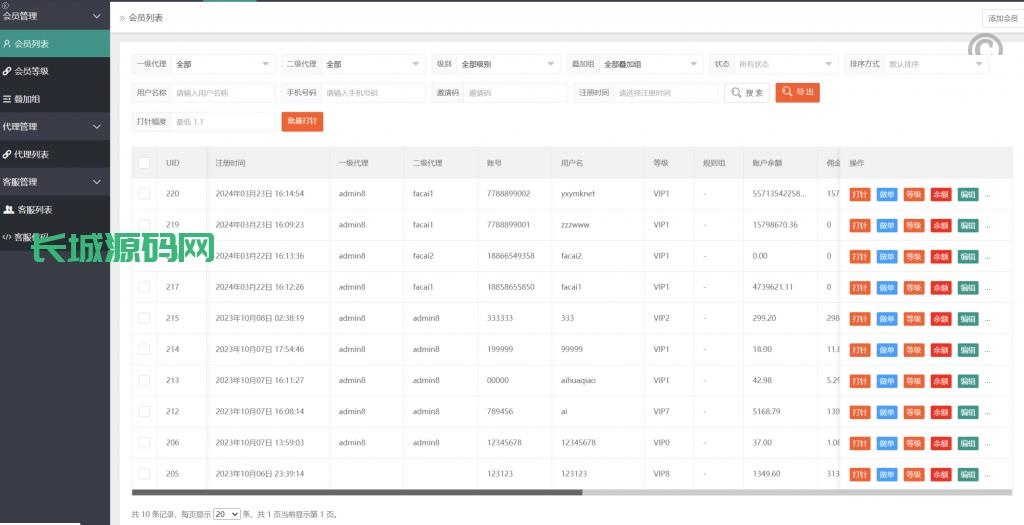
Task: Click the 添加会员 button
Action: pyautogui.click(x=1002, y=18)
